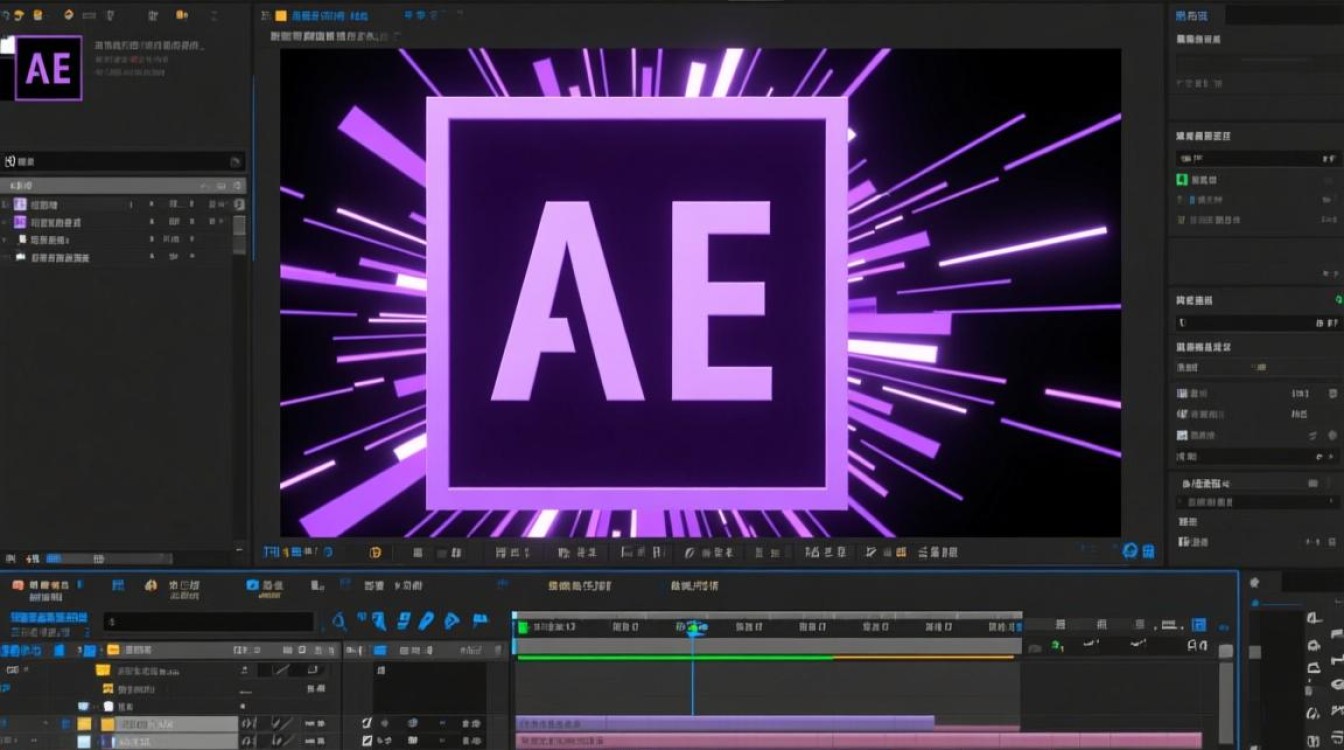Click the blue playhead marker on the time ruler
The width and height of the screenshot is (1344, 750).
click(x=692, y=628)
